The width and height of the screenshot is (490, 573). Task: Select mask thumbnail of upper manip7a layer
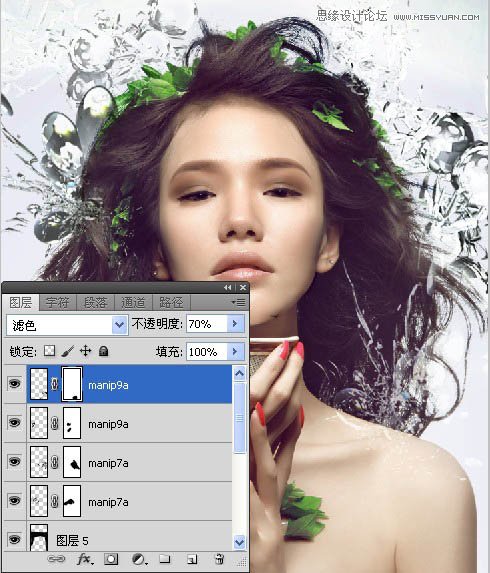72,462
